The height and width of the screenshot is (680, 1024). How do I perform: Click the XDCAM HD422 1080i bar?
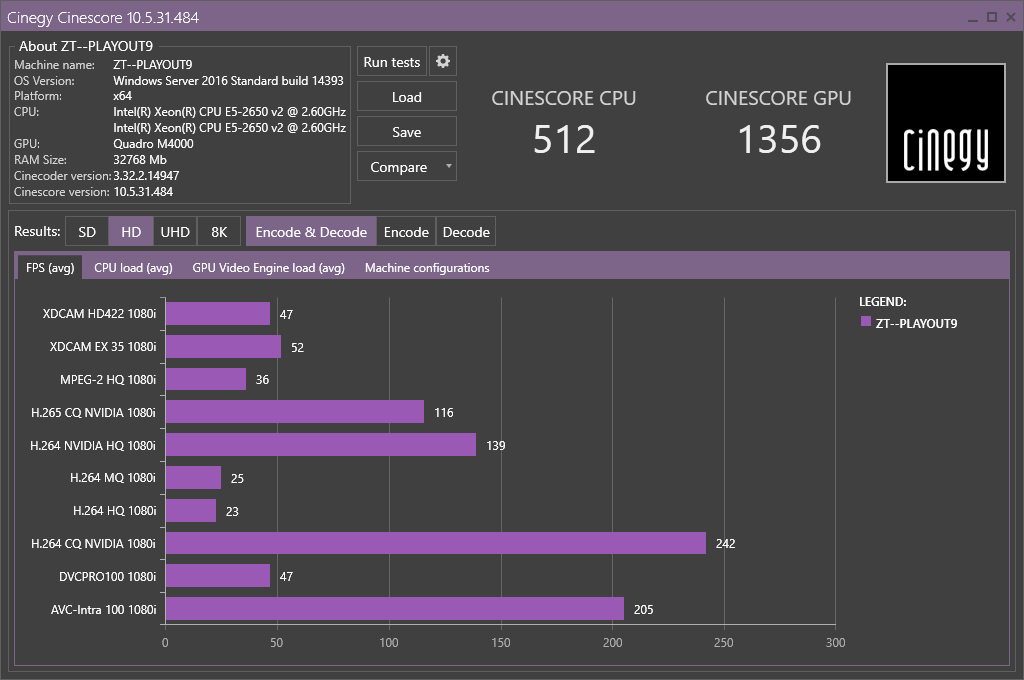point(217,314)
